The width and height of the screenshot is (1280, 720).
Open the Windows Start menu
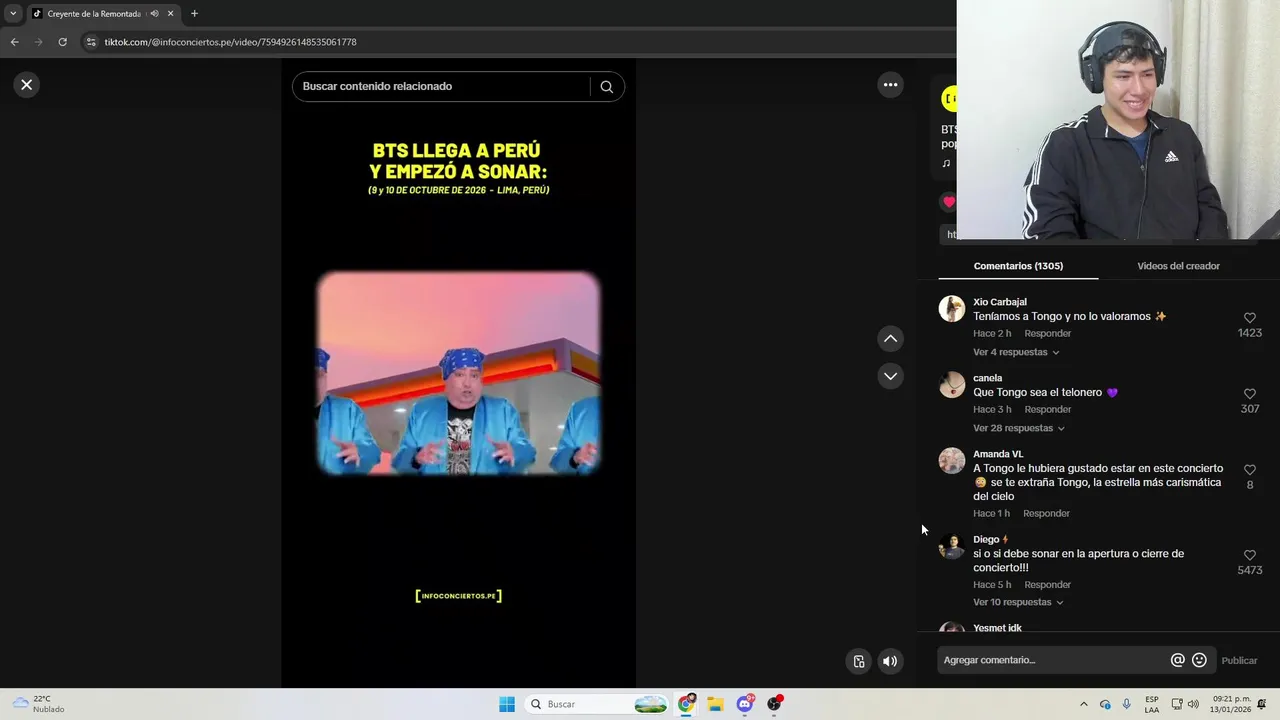pyautogui.click(x=507, y=704)
